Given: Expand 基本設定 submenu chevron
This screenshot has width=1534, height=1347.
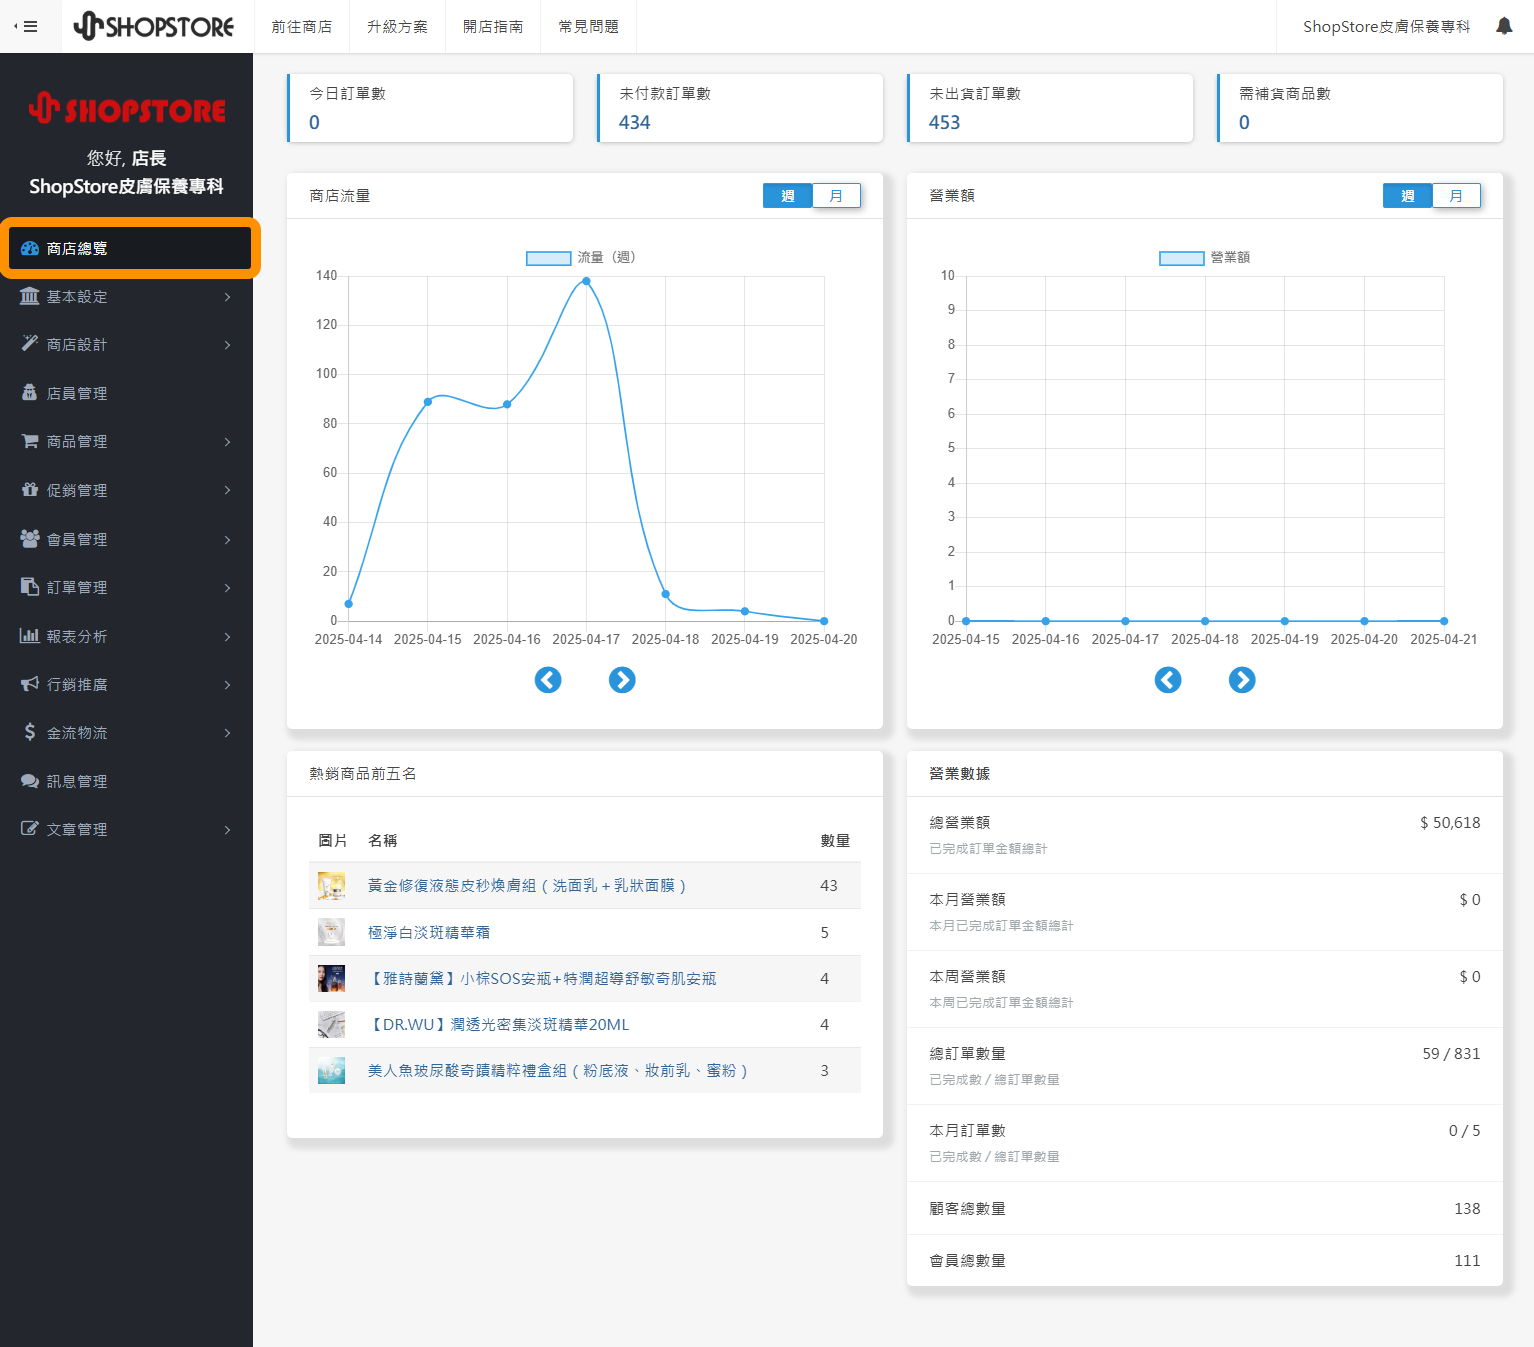Looking at the screenshot, I should [228, 297].
